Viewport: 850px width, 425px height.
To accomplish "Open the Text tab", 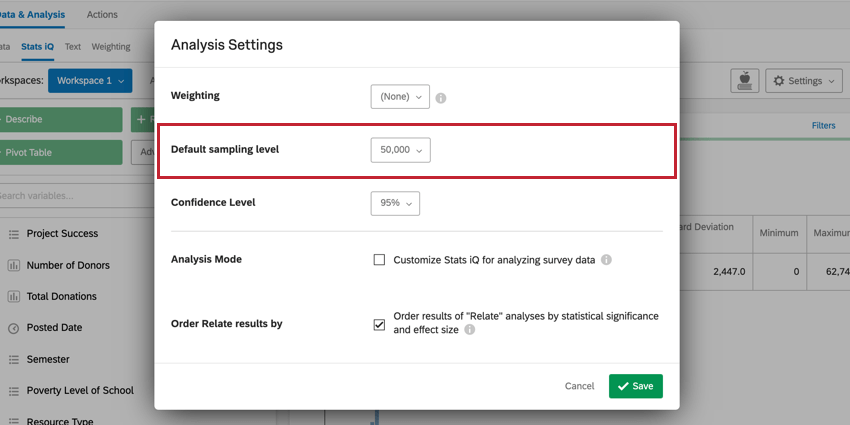I will click(x=73, y=47).
